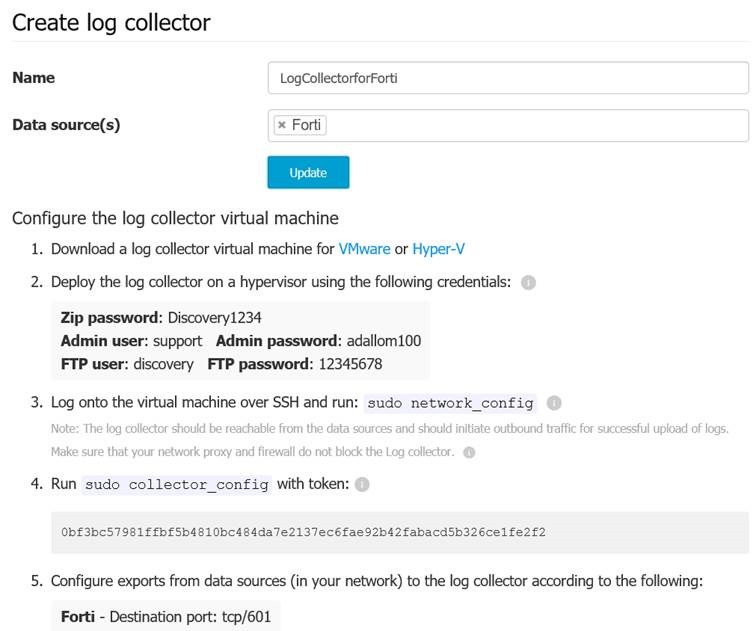Click the Update button
Image resolution: width=756 pixels, height=631 pixels.
pos(308,173)
